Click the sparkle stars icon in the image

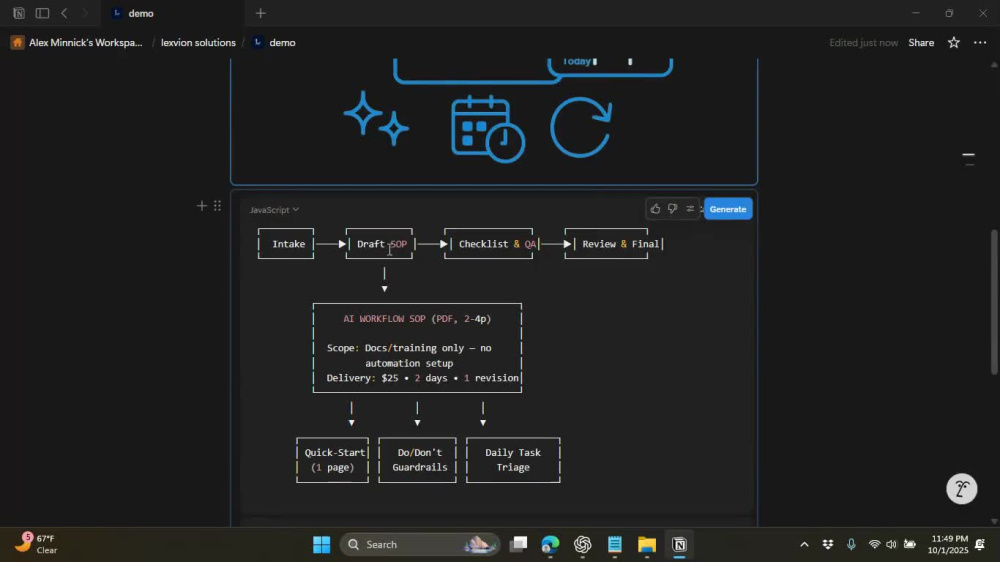(x=376, y=119)
